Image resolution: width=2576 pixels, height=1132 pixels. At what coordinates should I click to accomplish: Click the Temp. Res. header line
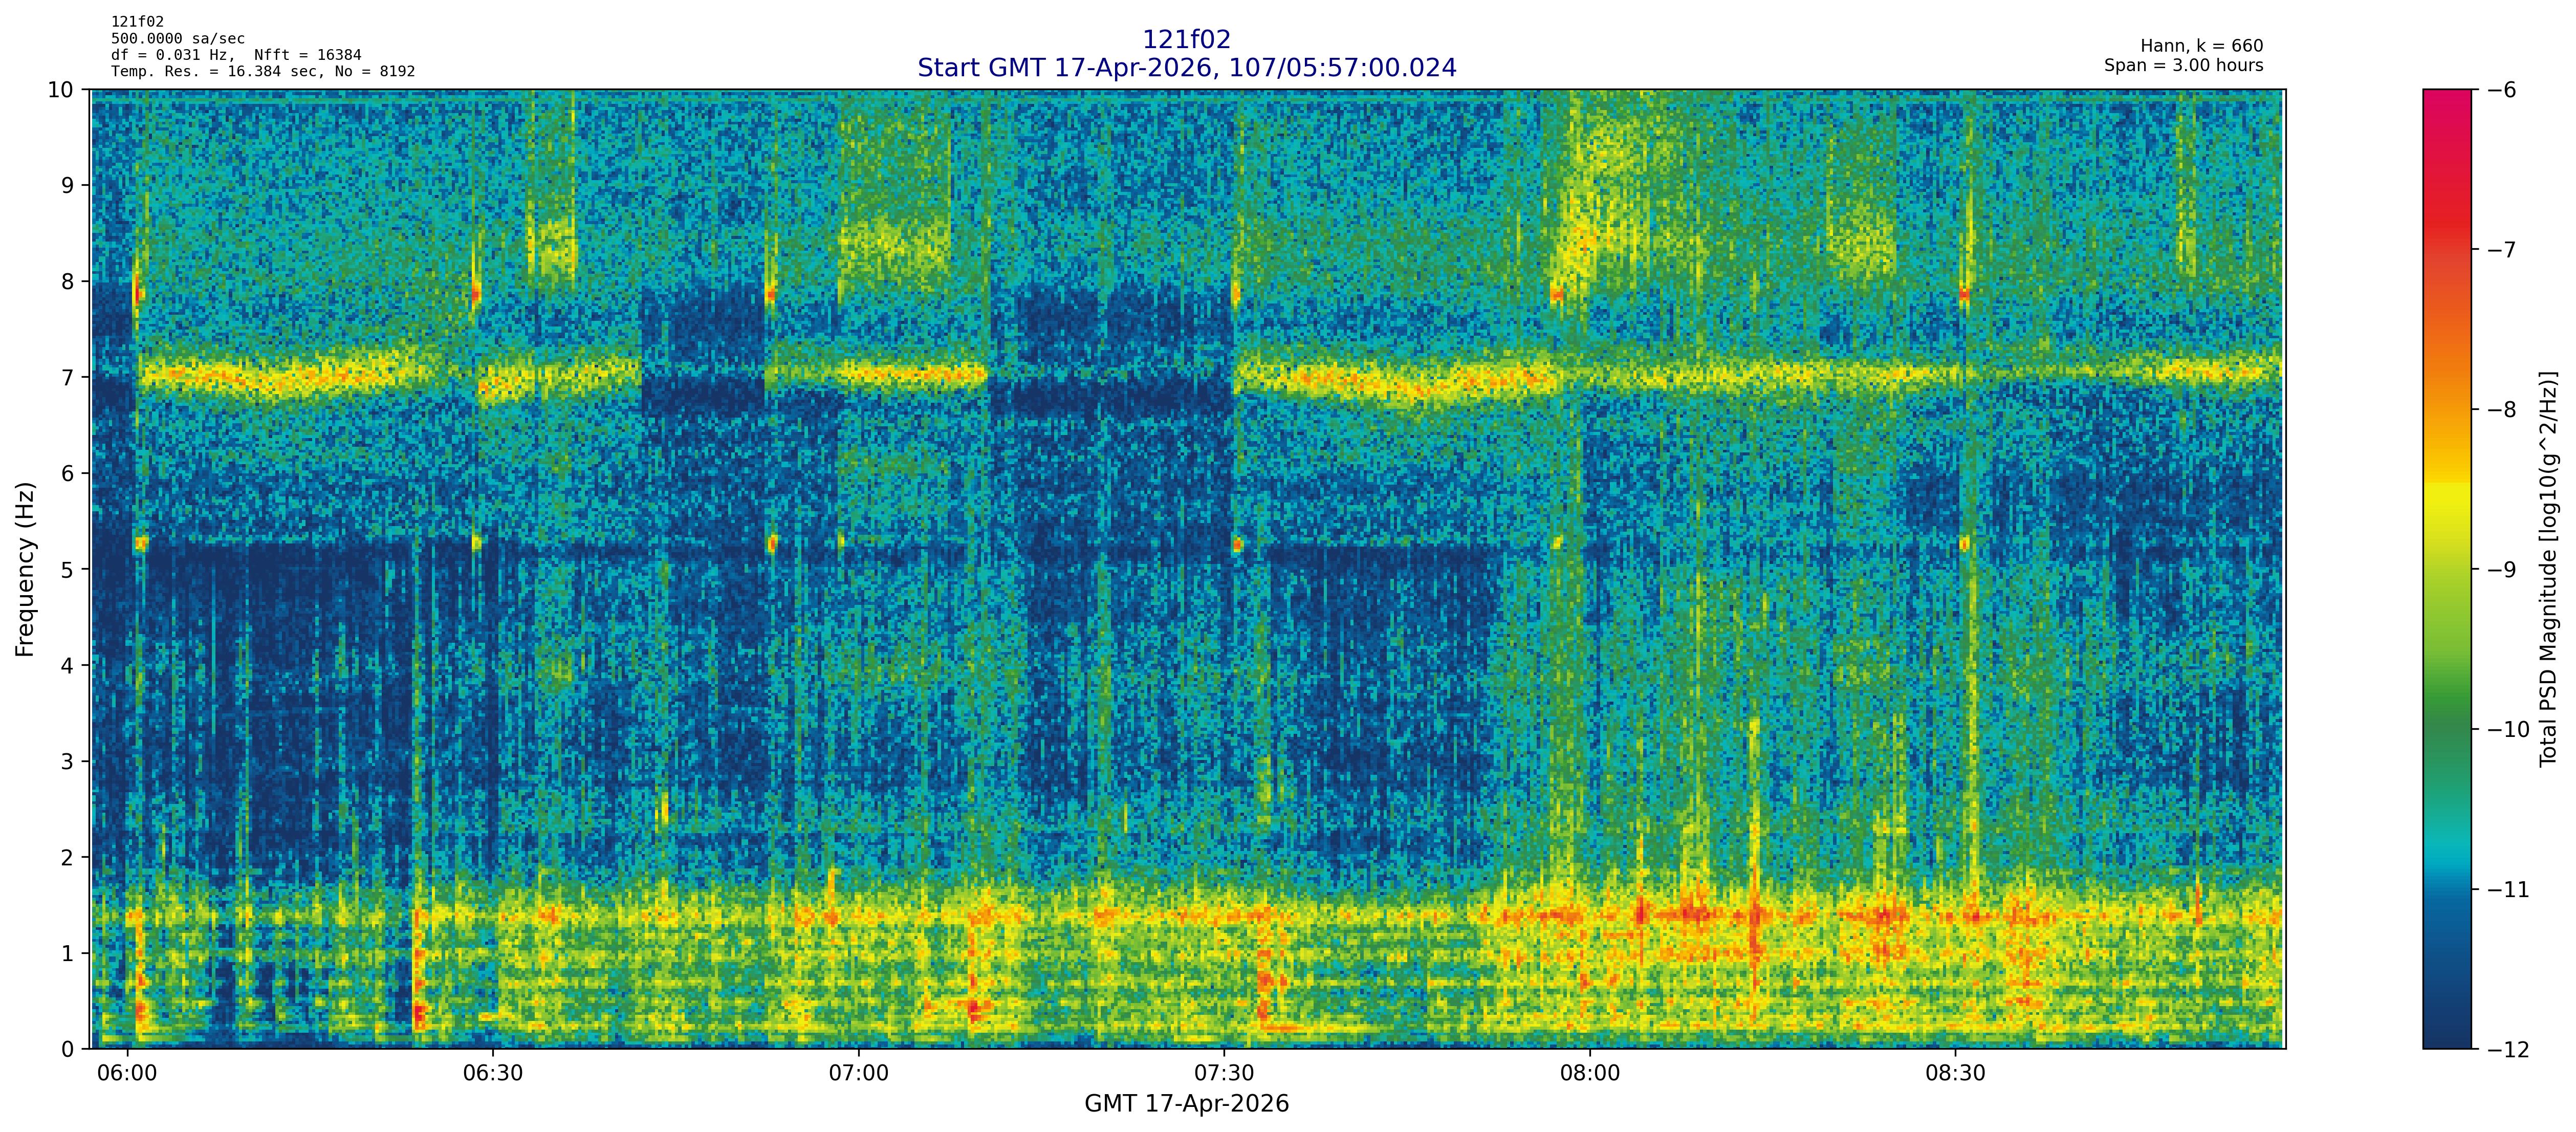262,71
